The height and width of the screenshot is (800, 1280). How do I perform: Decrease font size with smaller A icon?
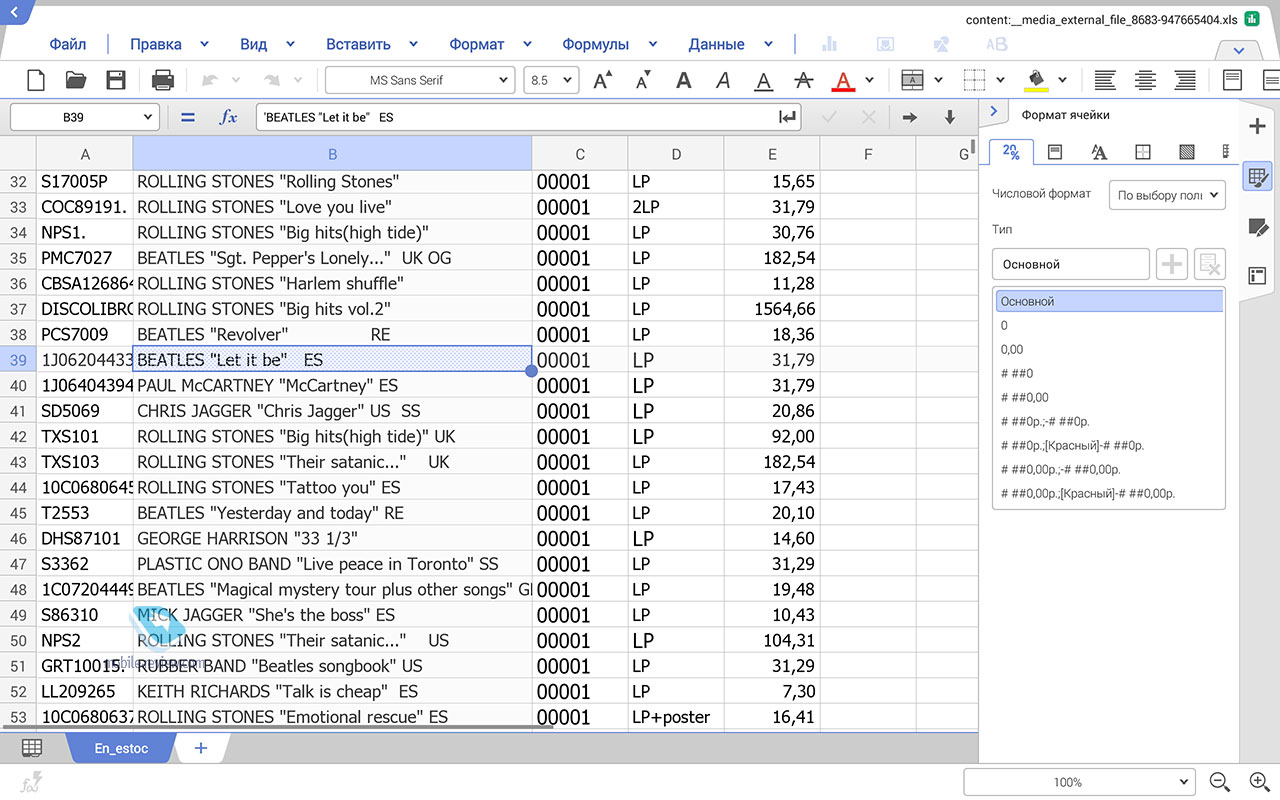[642, 80]
